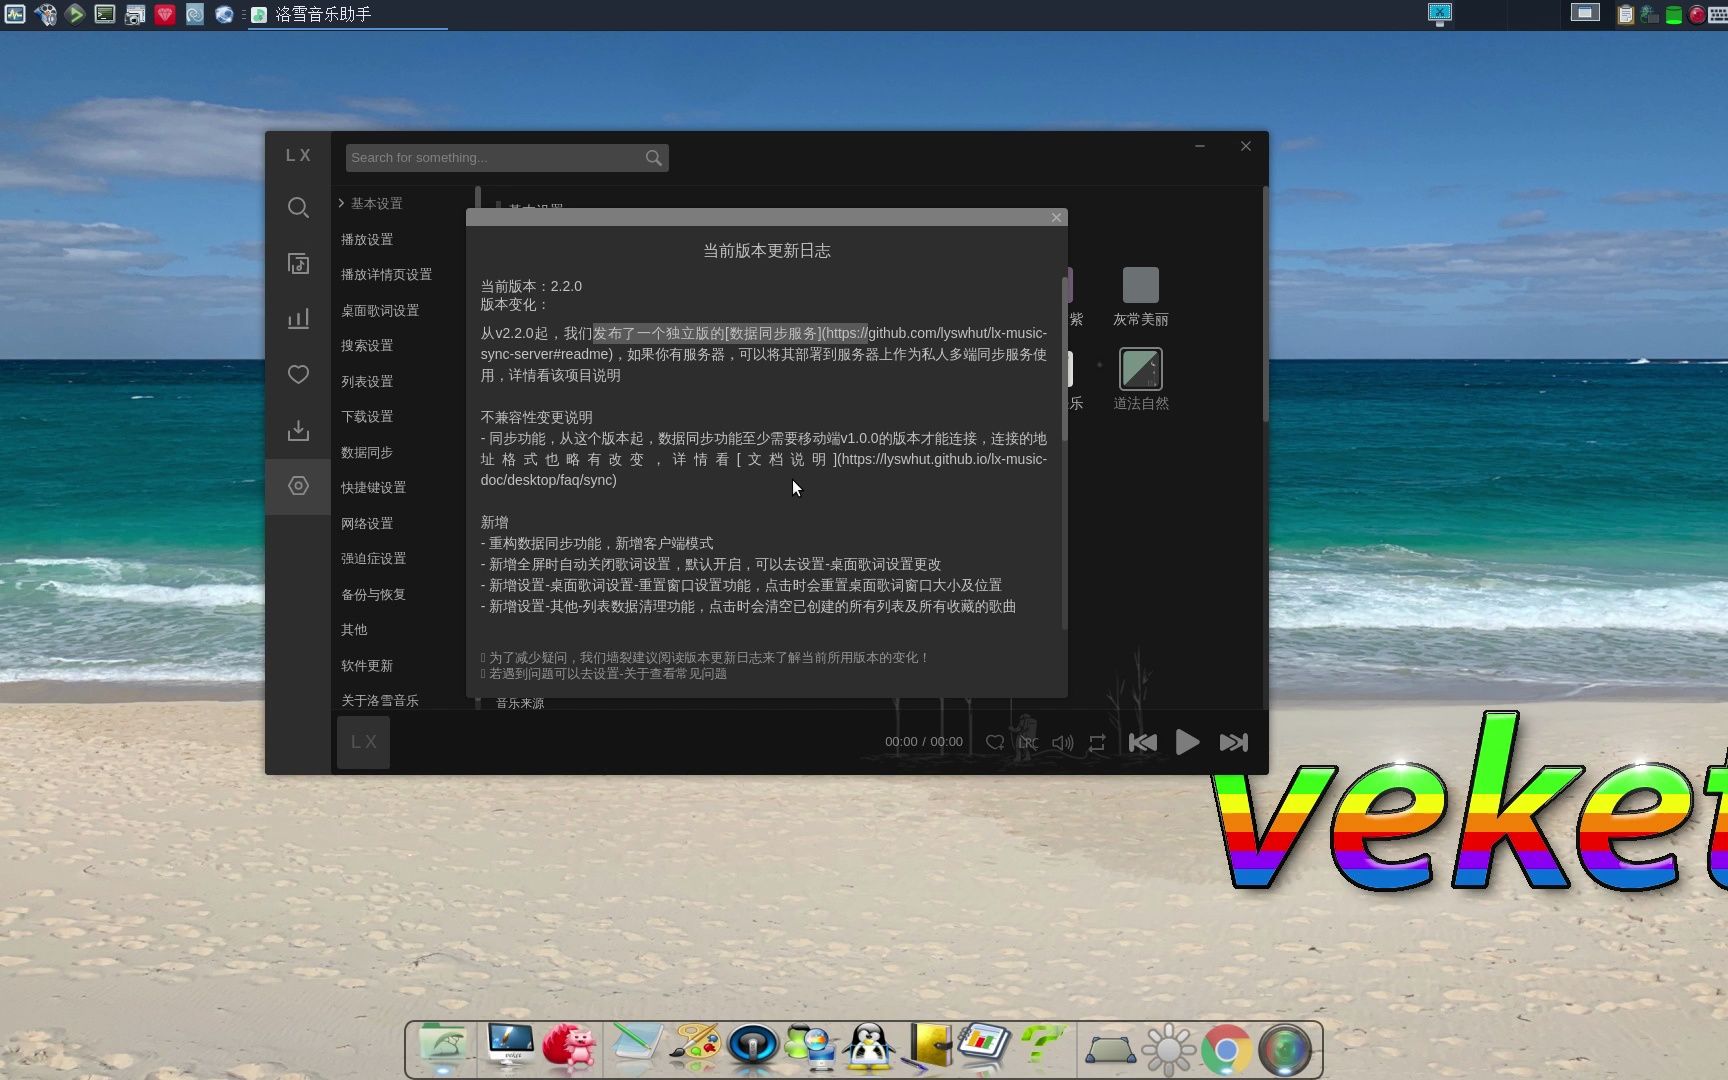This screenshot has width=1728, height=1080.
Task: Open the search page from sidebar magnifier
Action: (x=298, y=207)
